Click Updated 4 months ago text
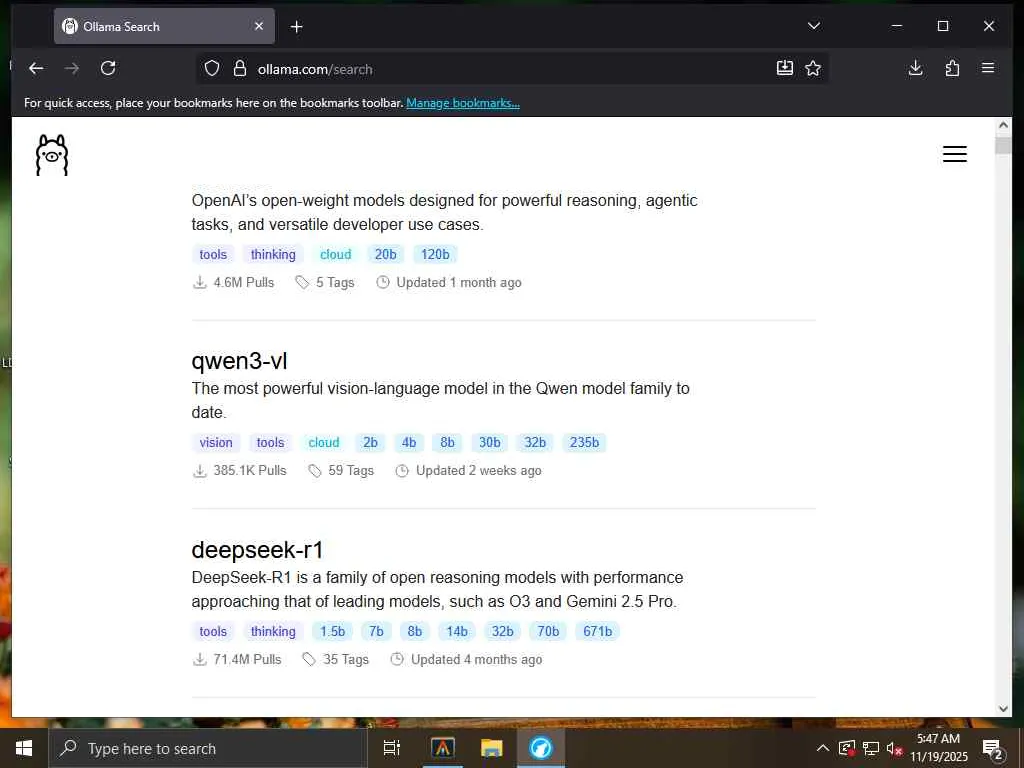This screenshot has width=1024, height=768. click(476, 660)
